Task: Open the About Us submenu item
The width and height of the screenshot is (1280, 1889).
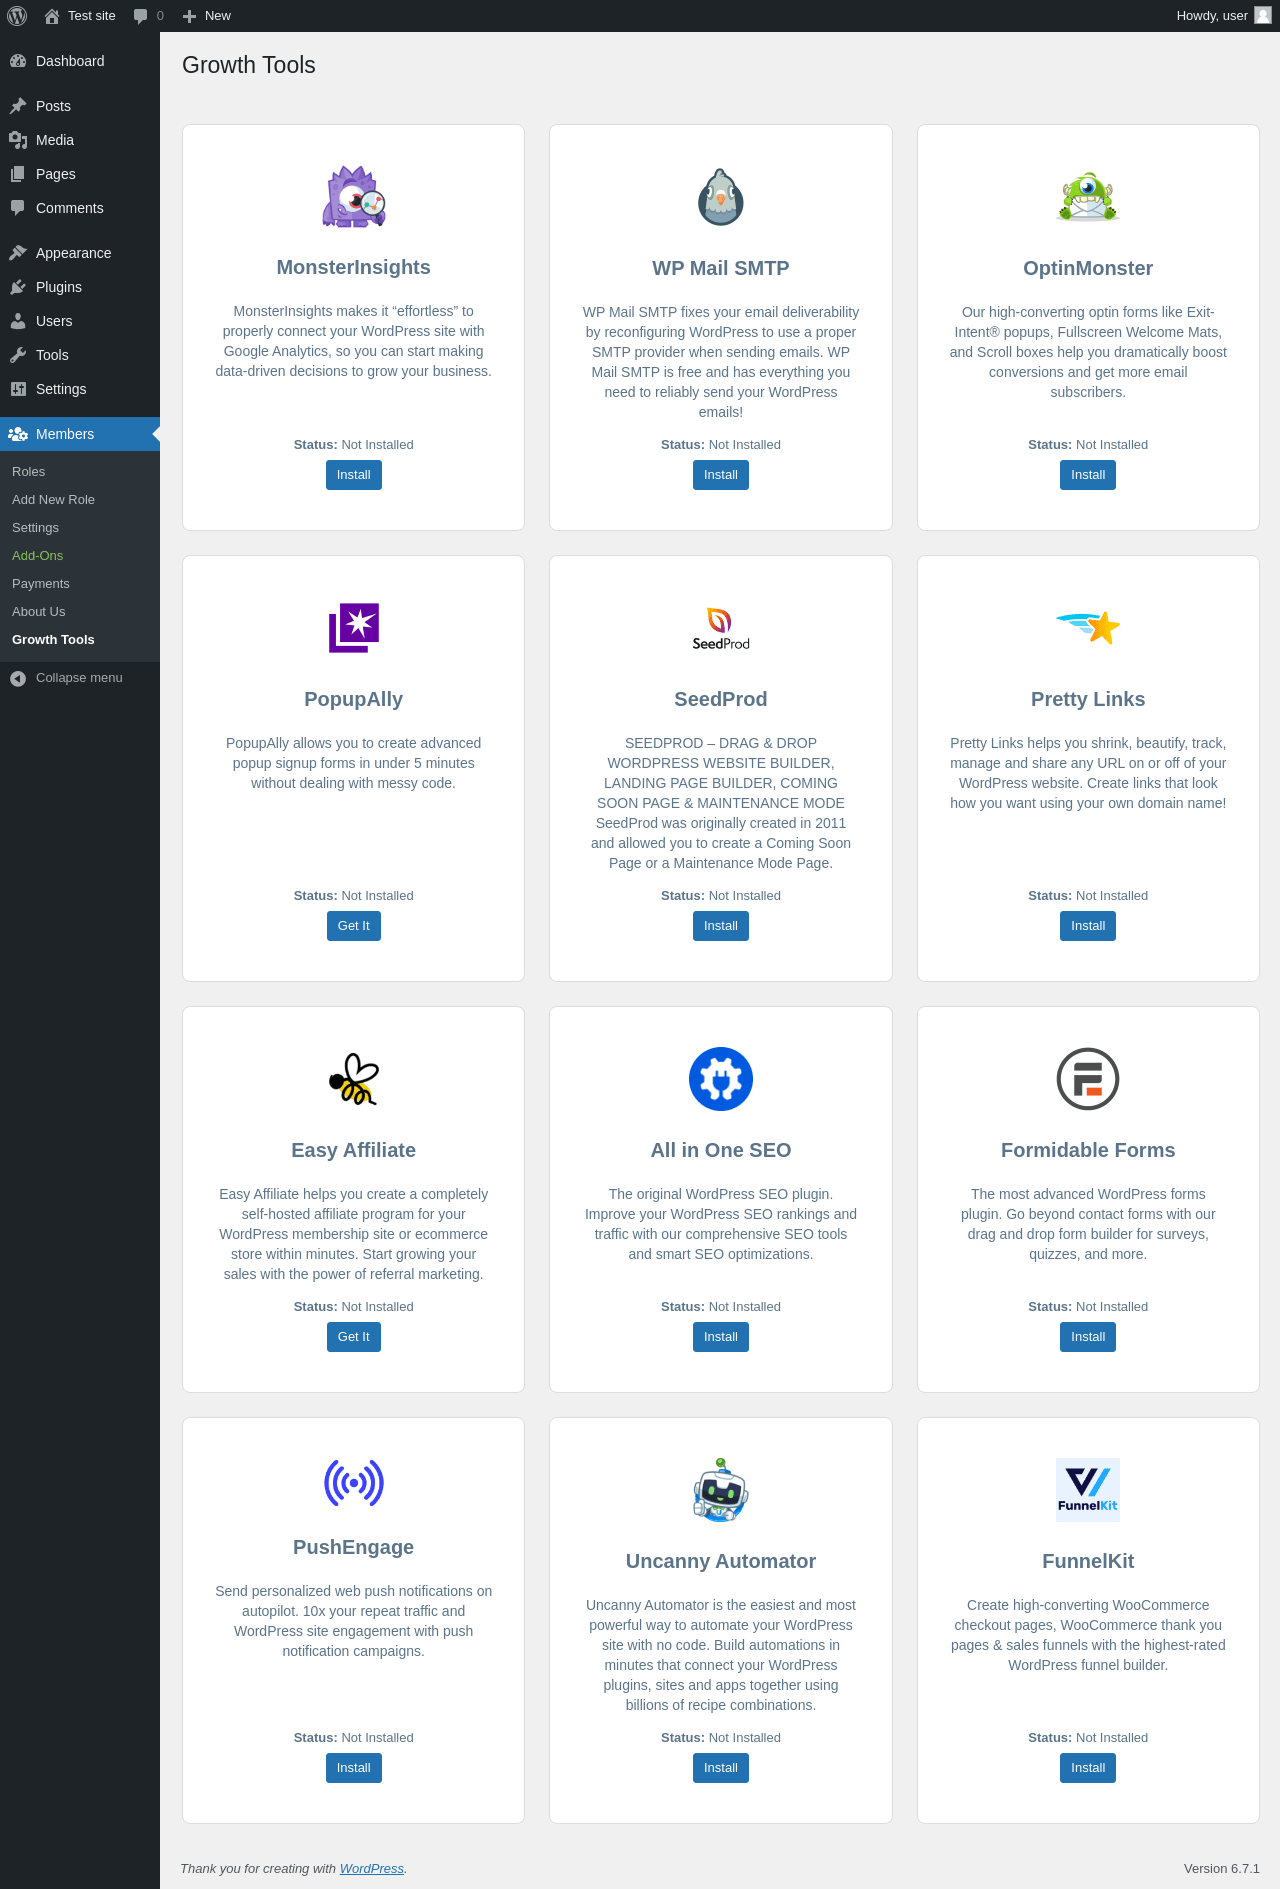Action: coord(80,612)
